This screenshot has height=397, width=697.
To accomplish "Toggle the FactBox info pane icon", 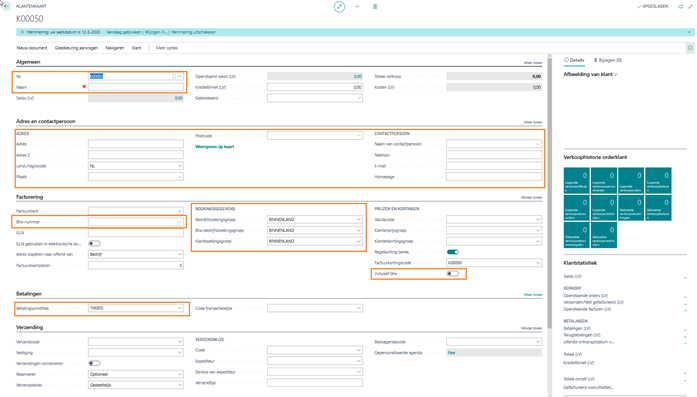I will pos(690,48).
